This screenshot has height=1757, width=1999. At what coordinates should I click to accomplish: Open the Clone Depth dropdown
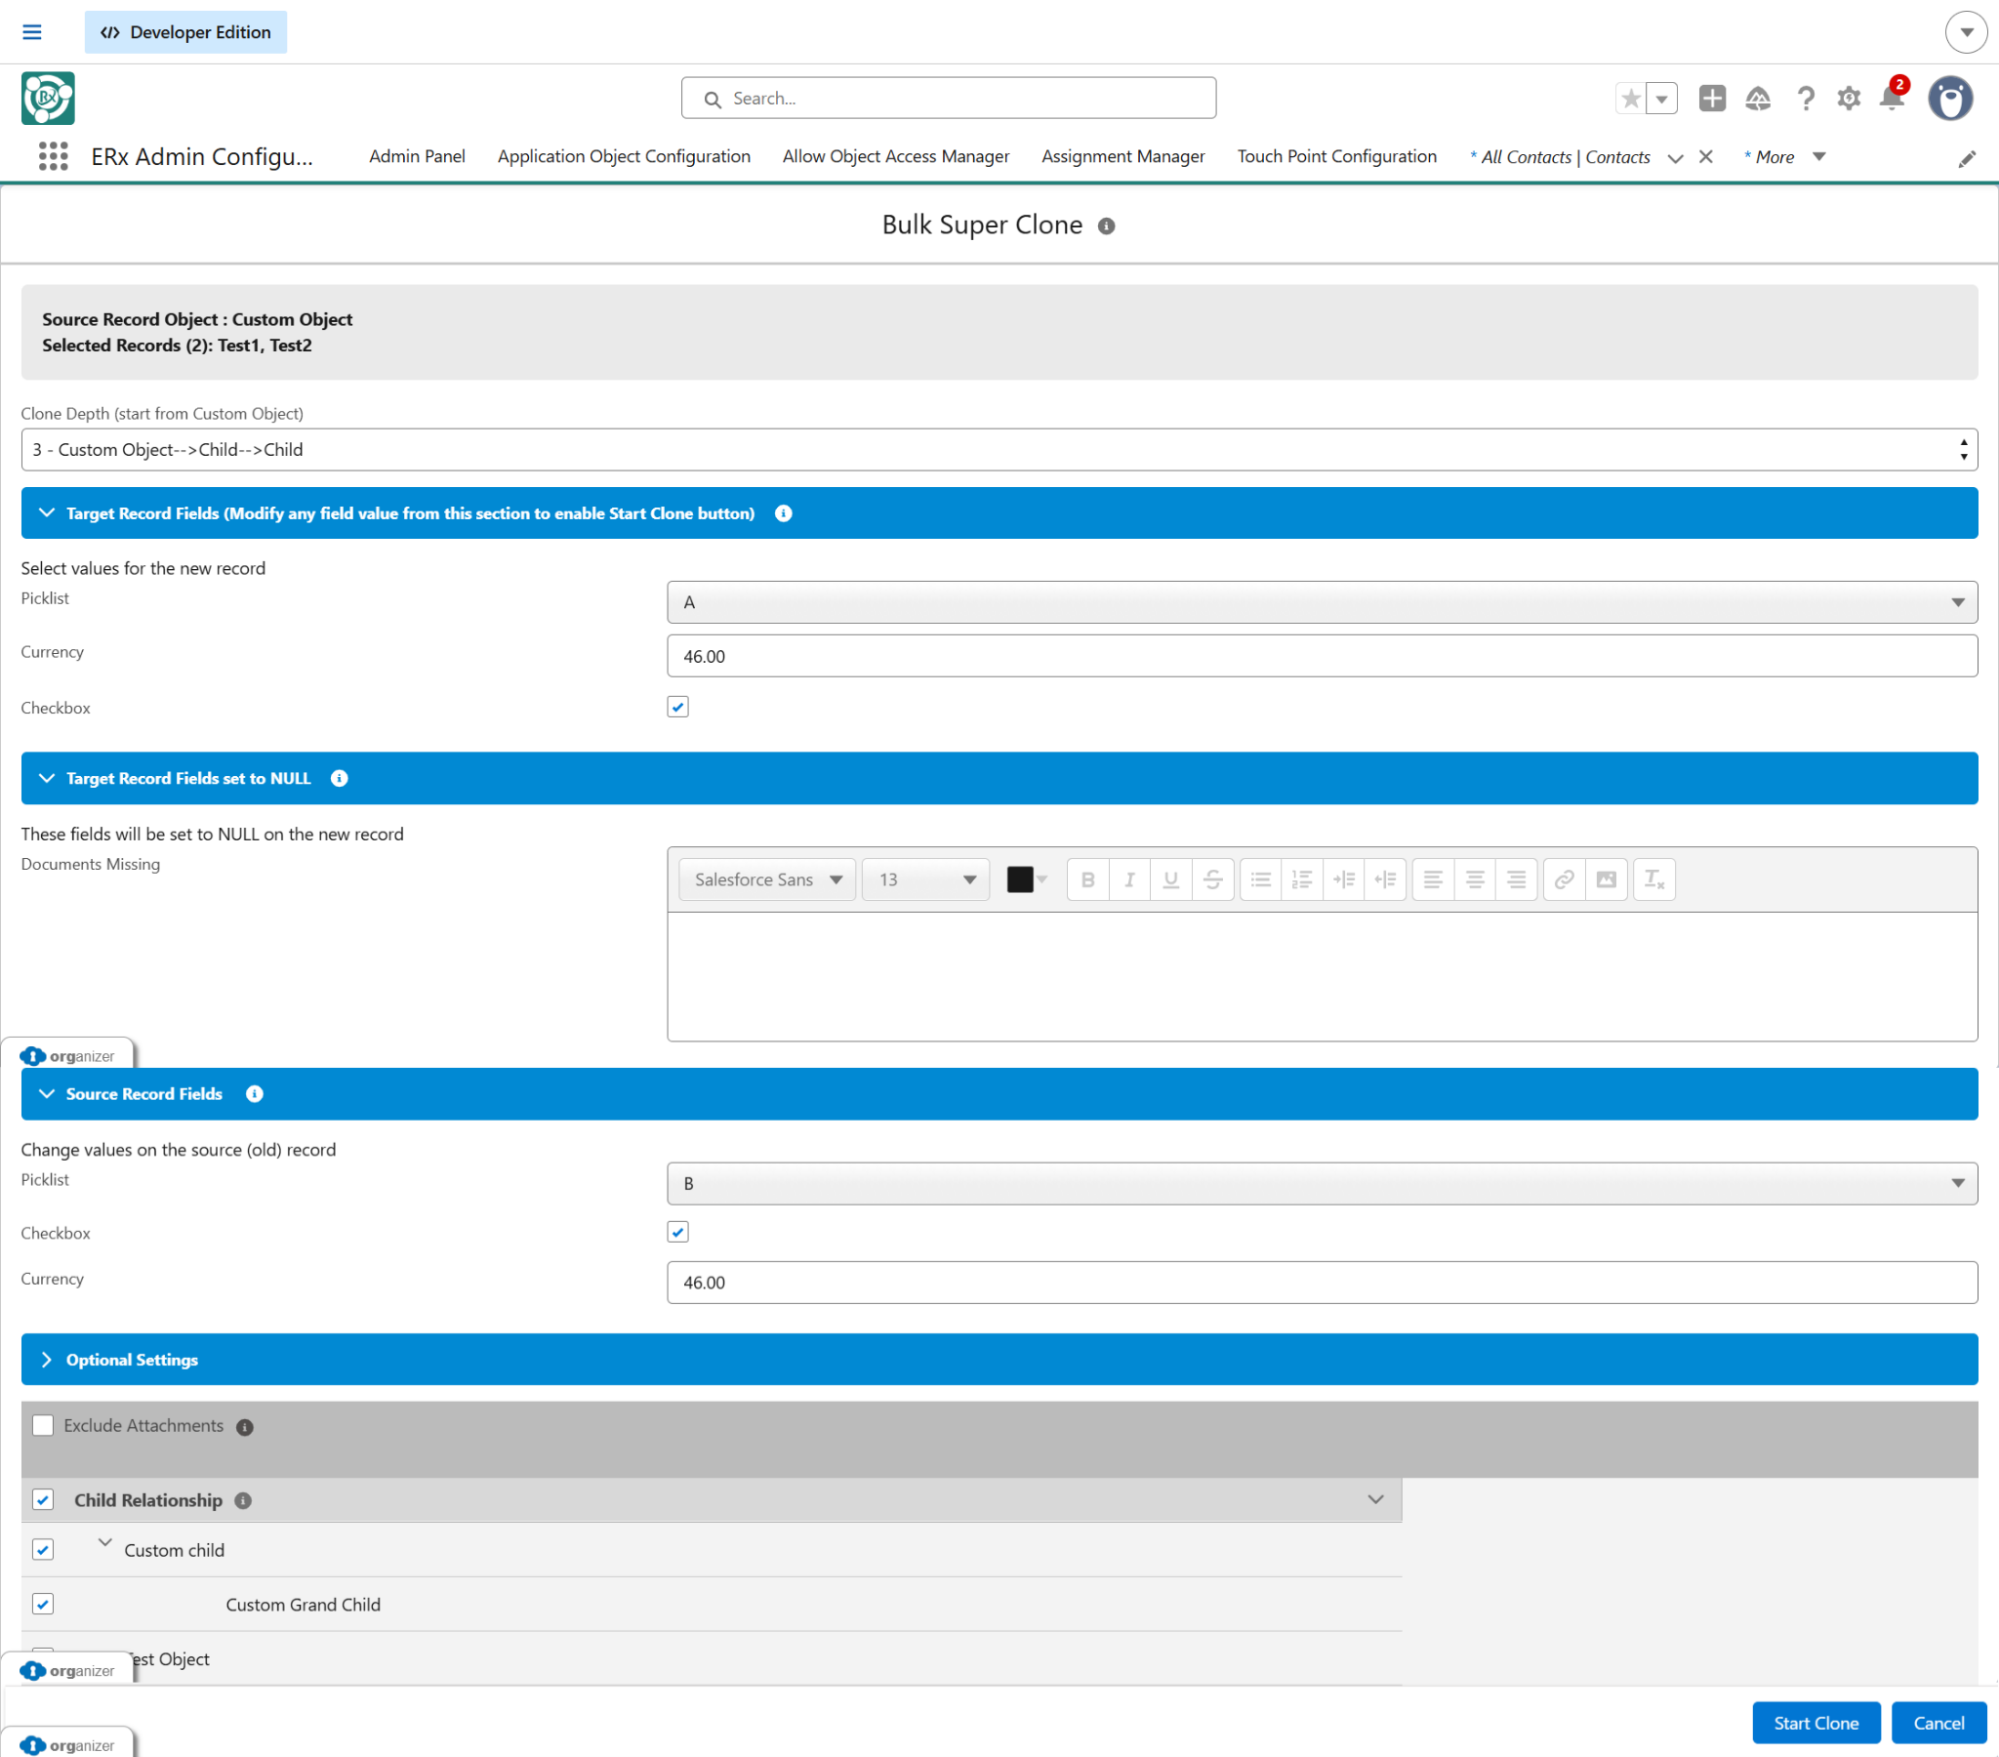coord(999,450)
